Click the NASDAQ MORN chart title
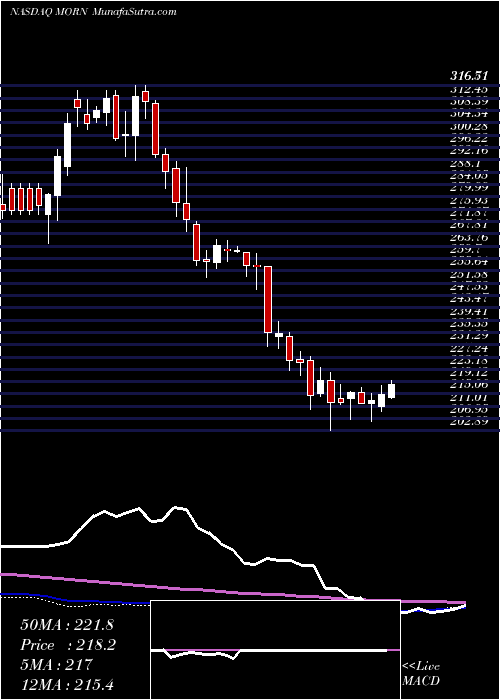500x700 pixels. click(93, 12)
